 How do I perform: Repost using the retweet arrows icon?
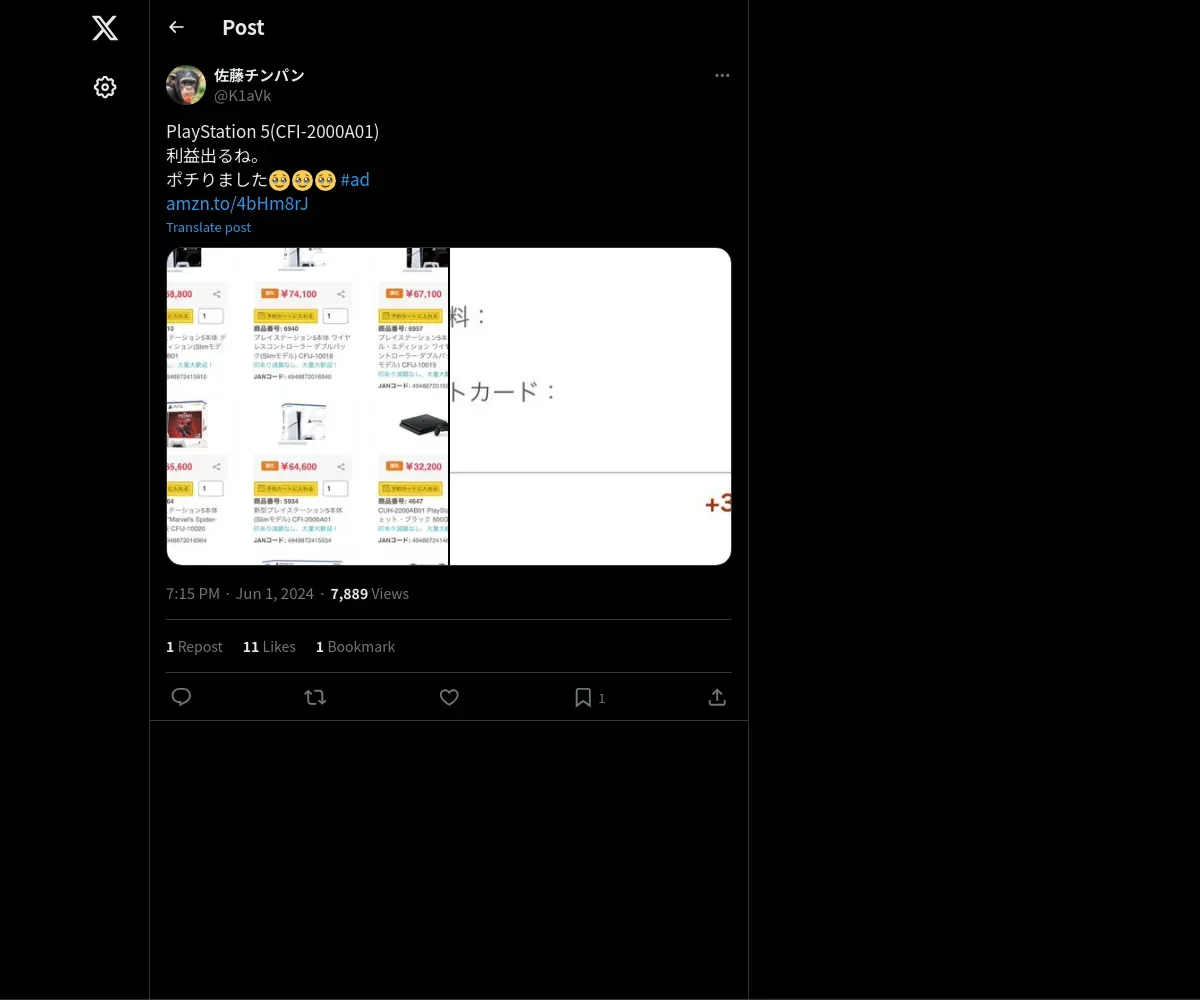pyautogui.click(x=315, y=697)
